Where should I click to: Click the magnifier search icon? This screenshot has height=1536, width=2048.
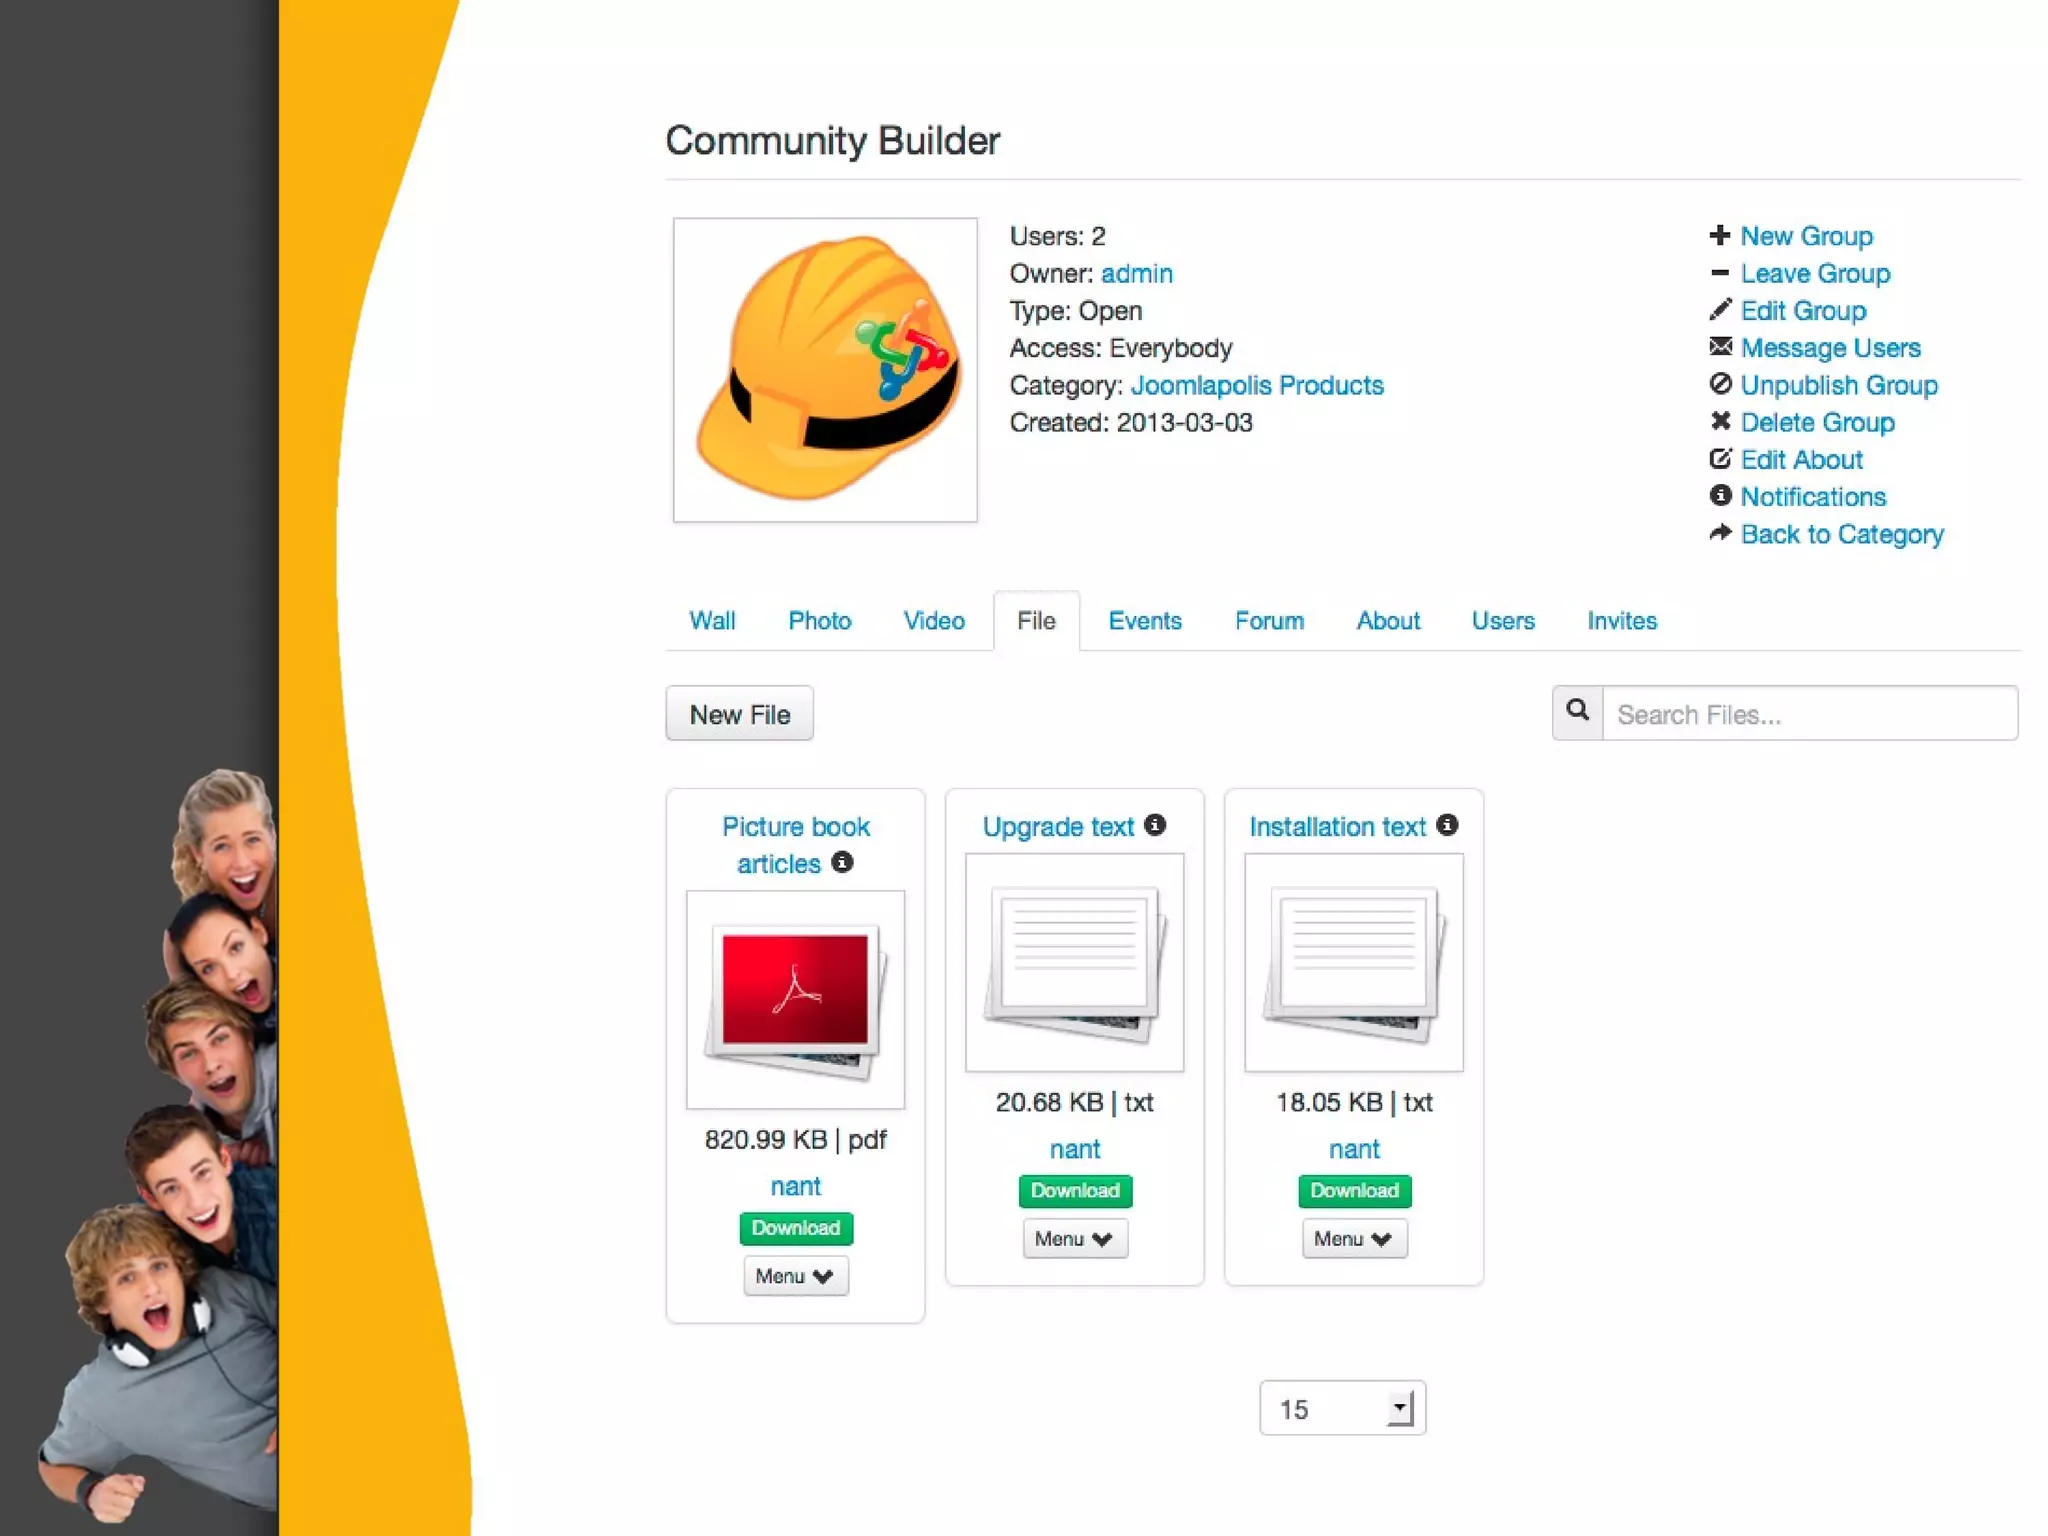tap(1577, 712)
